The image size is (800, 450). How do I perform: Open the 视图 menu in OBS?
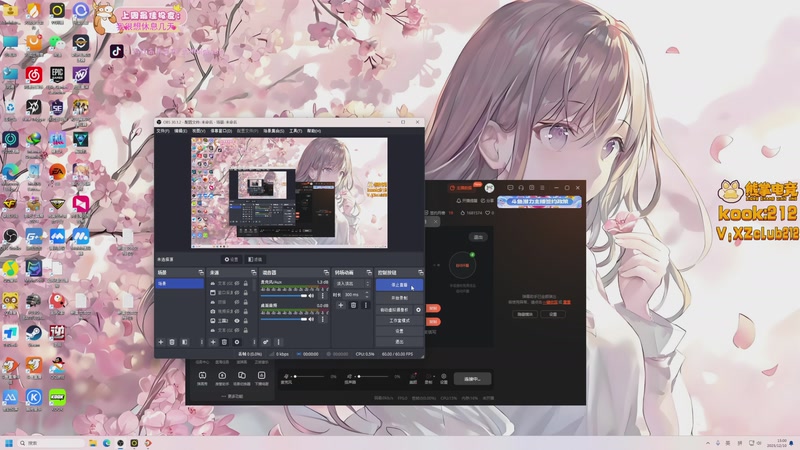coord(198,131)
